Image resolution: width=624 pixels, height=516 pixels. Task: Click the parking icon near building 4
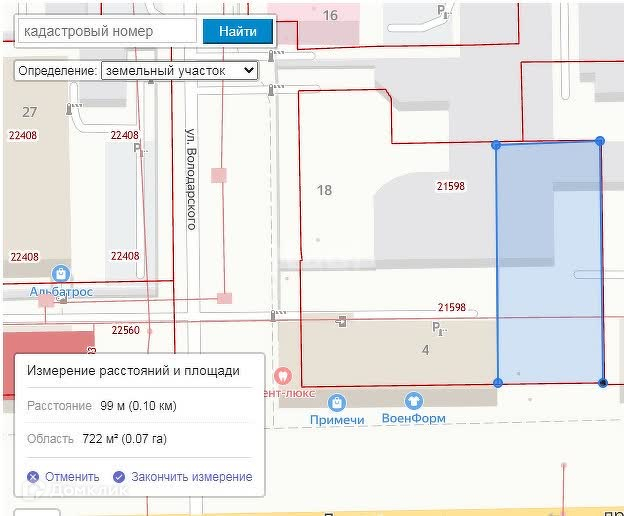click(439, 329)
